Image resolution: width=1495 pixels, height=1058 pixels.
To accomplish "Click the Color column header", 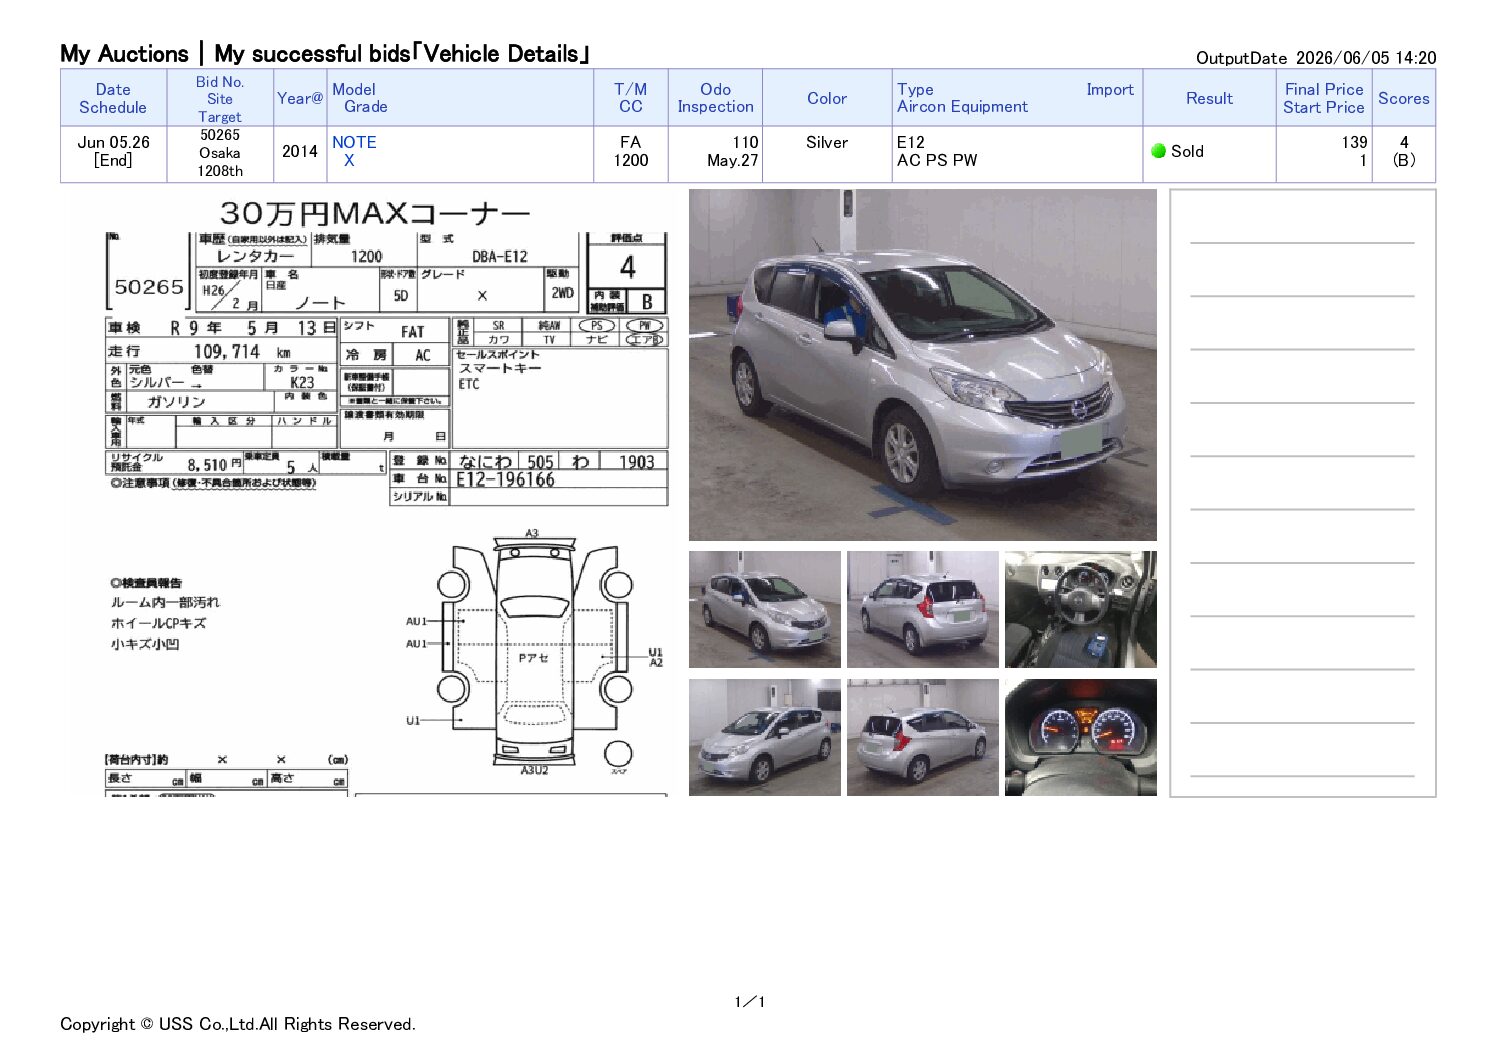I will click(827, 98).
